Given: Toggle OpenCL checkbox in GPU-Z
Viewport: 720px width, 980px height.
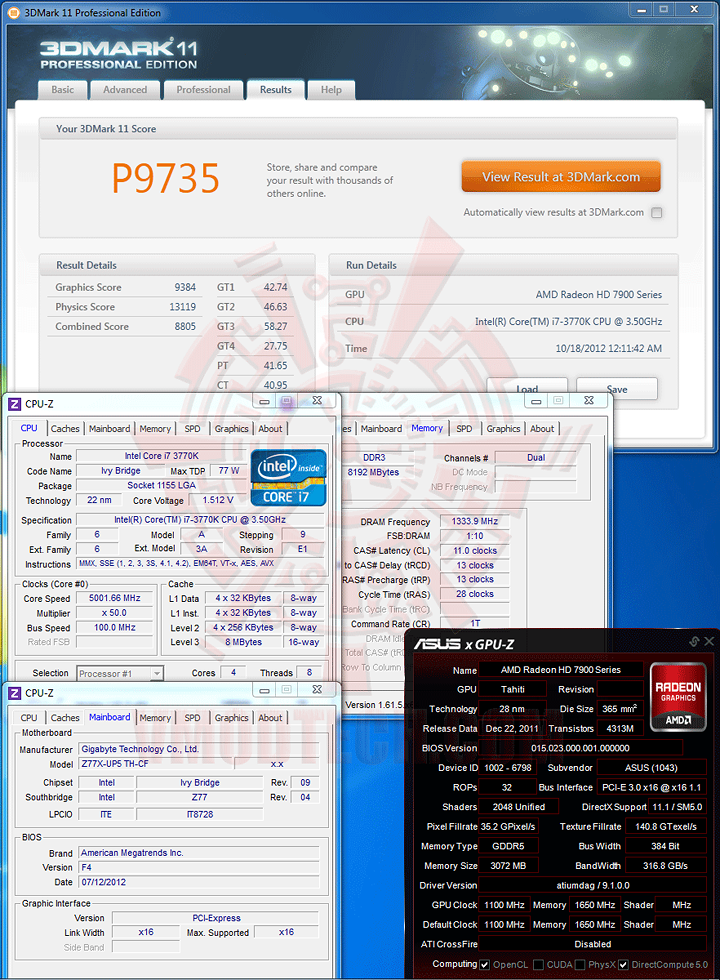Looking at the screenshot, I should (x=484, y=965).
